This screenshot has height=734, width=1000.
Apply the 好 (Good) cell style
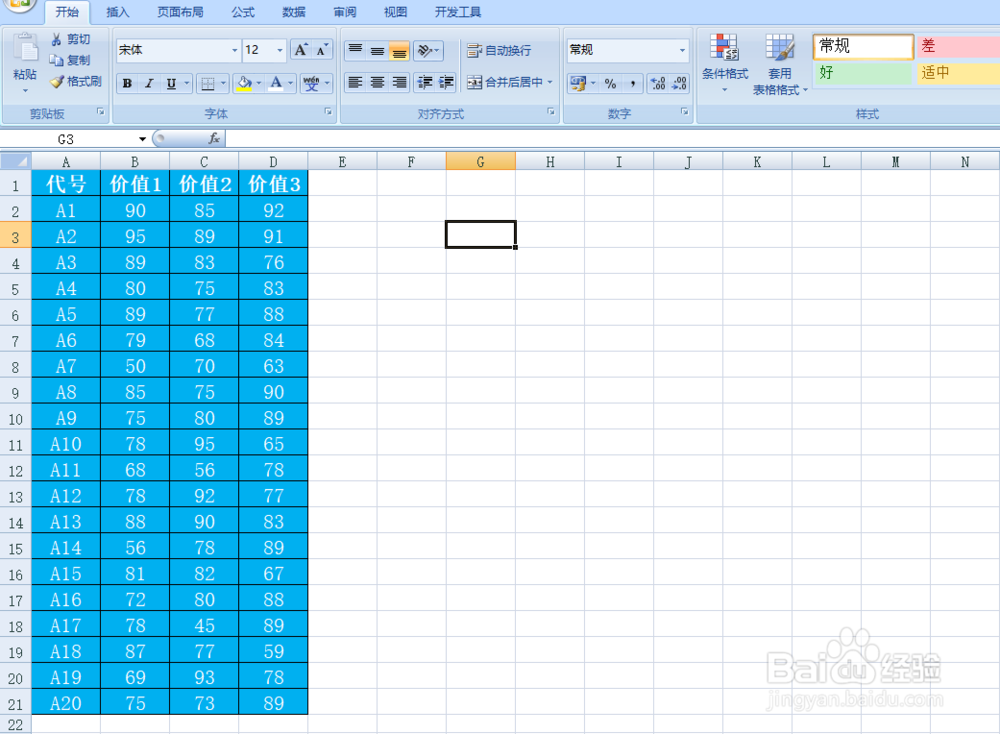coord(864,73)
